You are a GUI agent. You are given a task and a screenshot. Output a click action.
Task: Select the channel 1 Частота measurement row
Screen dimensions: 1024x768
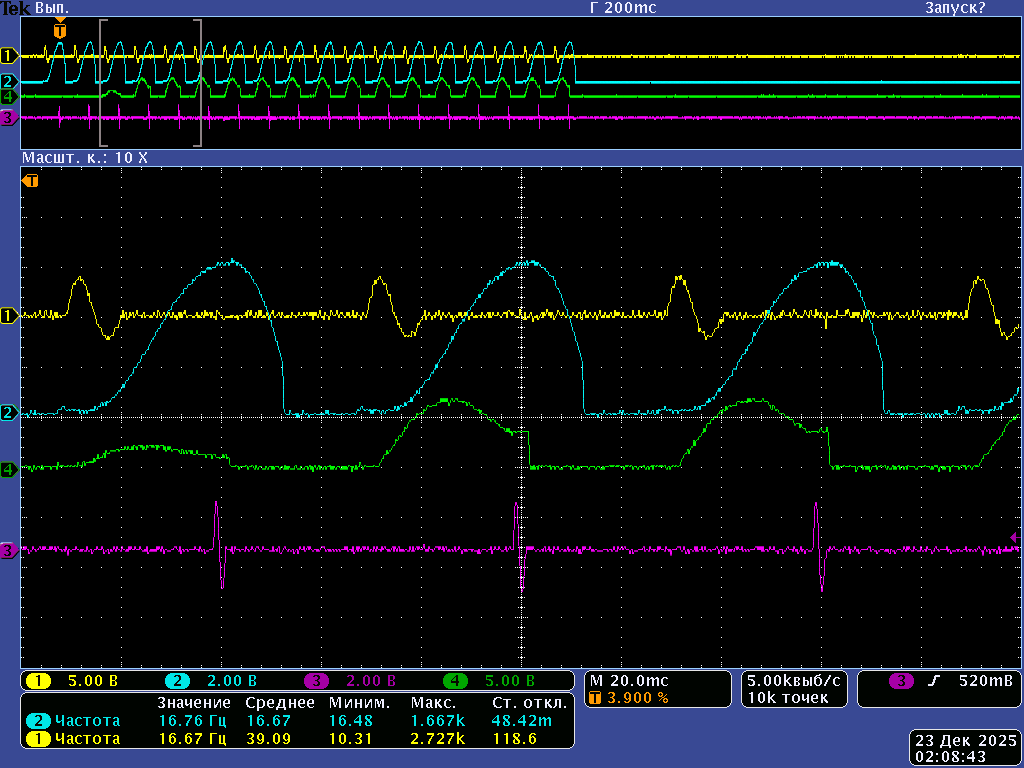pyautogui.click(x=88, y=738)
